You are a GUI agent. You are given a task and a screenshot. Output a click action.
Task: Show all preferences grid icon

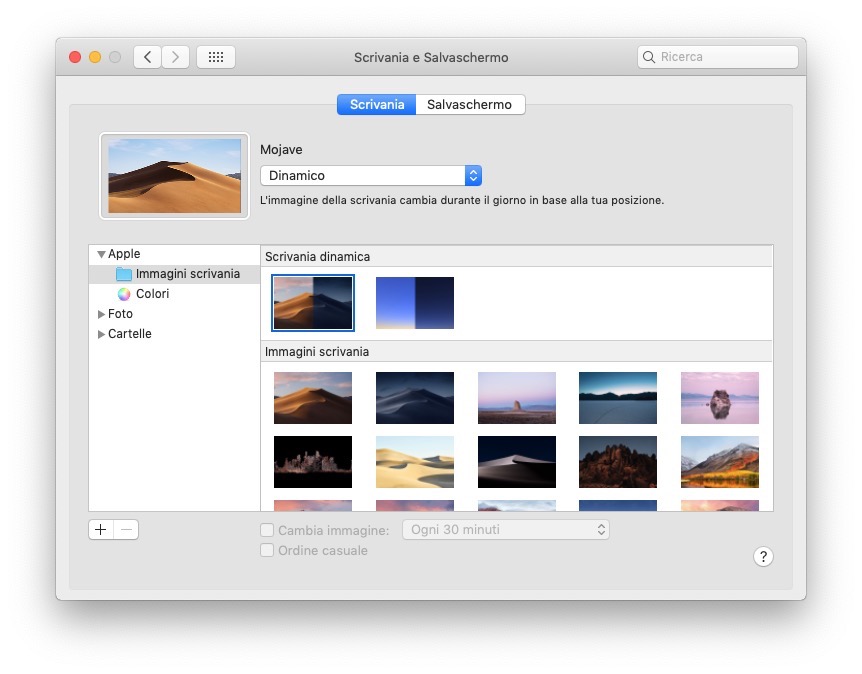point(215,57)
